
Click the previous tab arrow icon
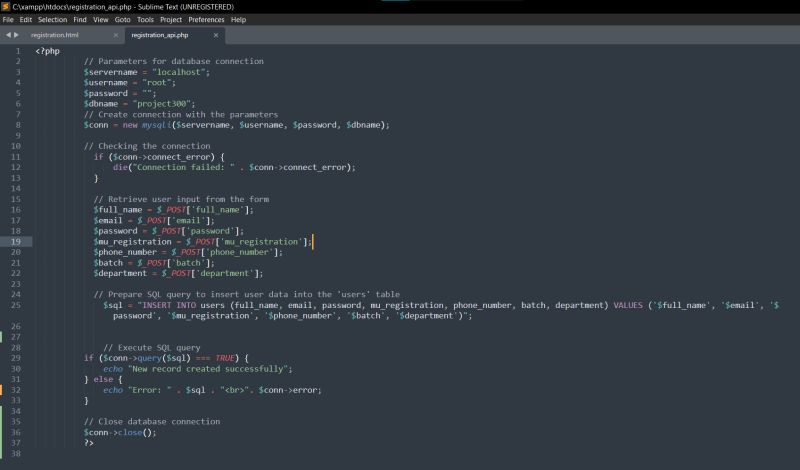pyautogui.click(x=8, y=35)
